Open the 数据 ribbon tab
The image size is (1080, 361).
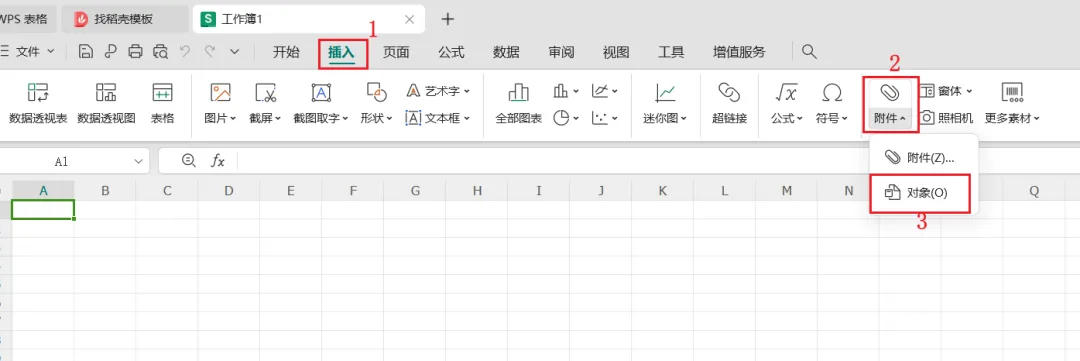[506, 52]
